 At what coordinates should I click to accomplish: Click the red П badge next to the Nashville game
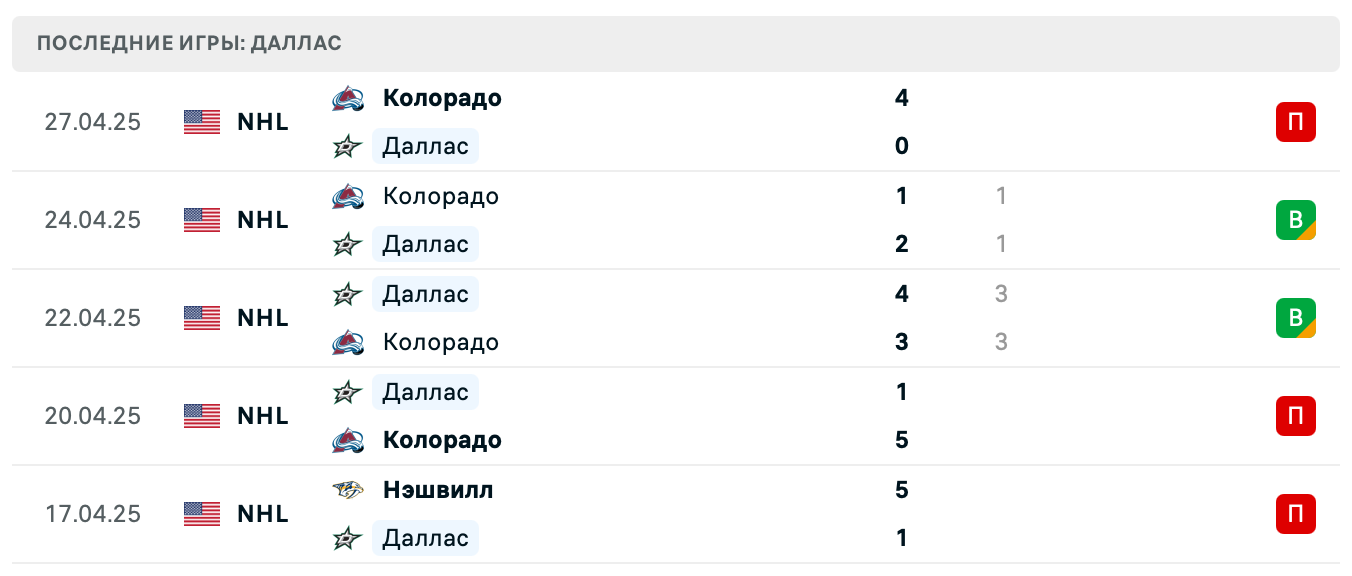pyautogui.click(x=1296, y=514)
